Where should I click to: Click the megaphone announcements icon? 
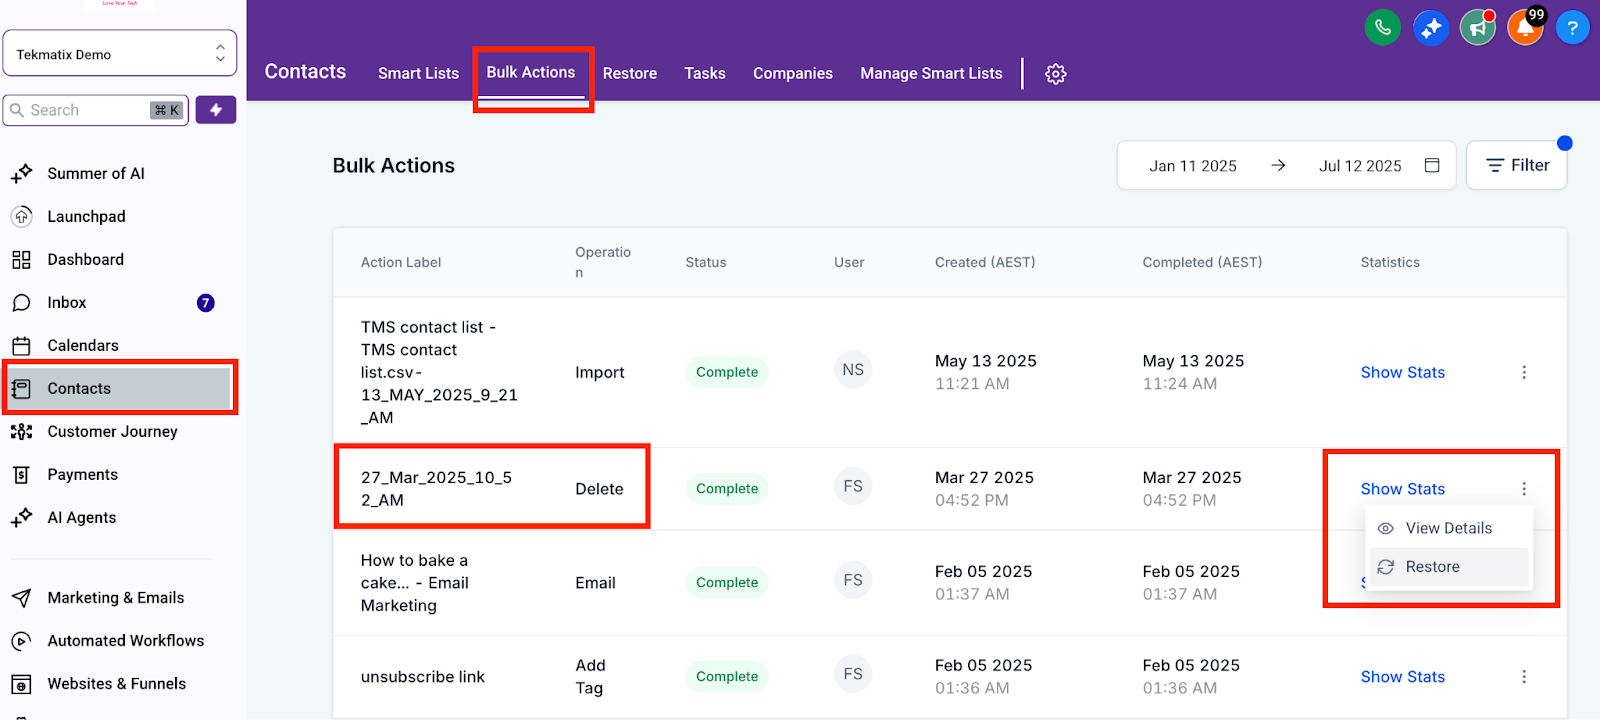click(x=1478, y=28)
